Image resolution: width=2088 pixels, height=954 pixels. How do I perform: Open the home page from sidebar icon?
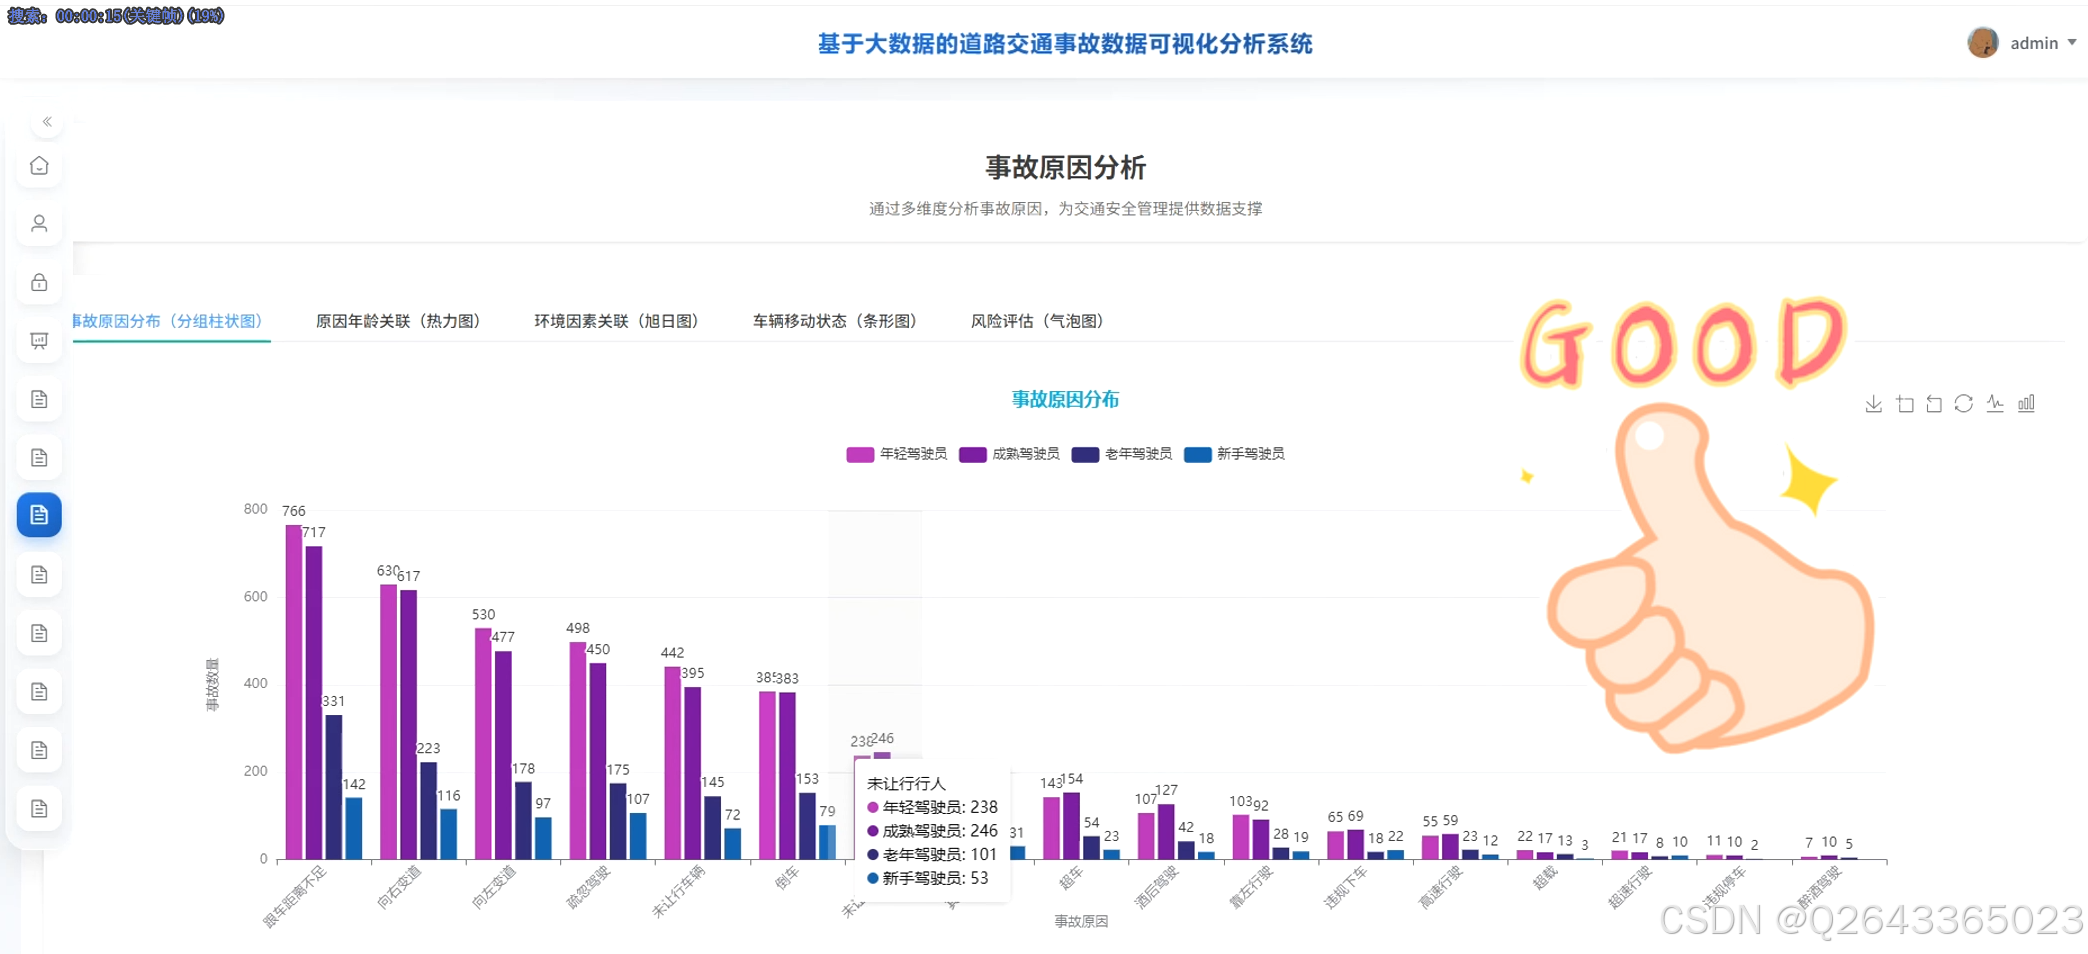[x=39, y=166]
